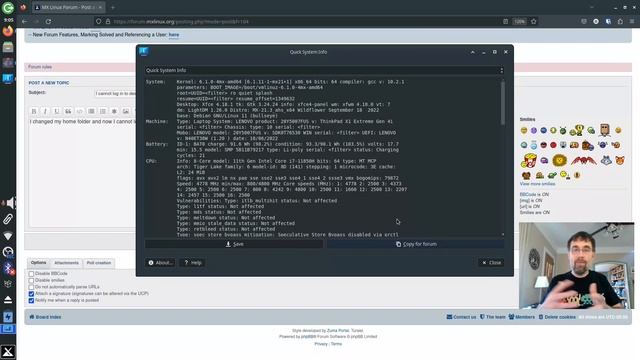Image resolution: width=640 pixels, height=360 pixels.
Task: Switch to the Poll creation tab
Action: (x=98, y=263)
